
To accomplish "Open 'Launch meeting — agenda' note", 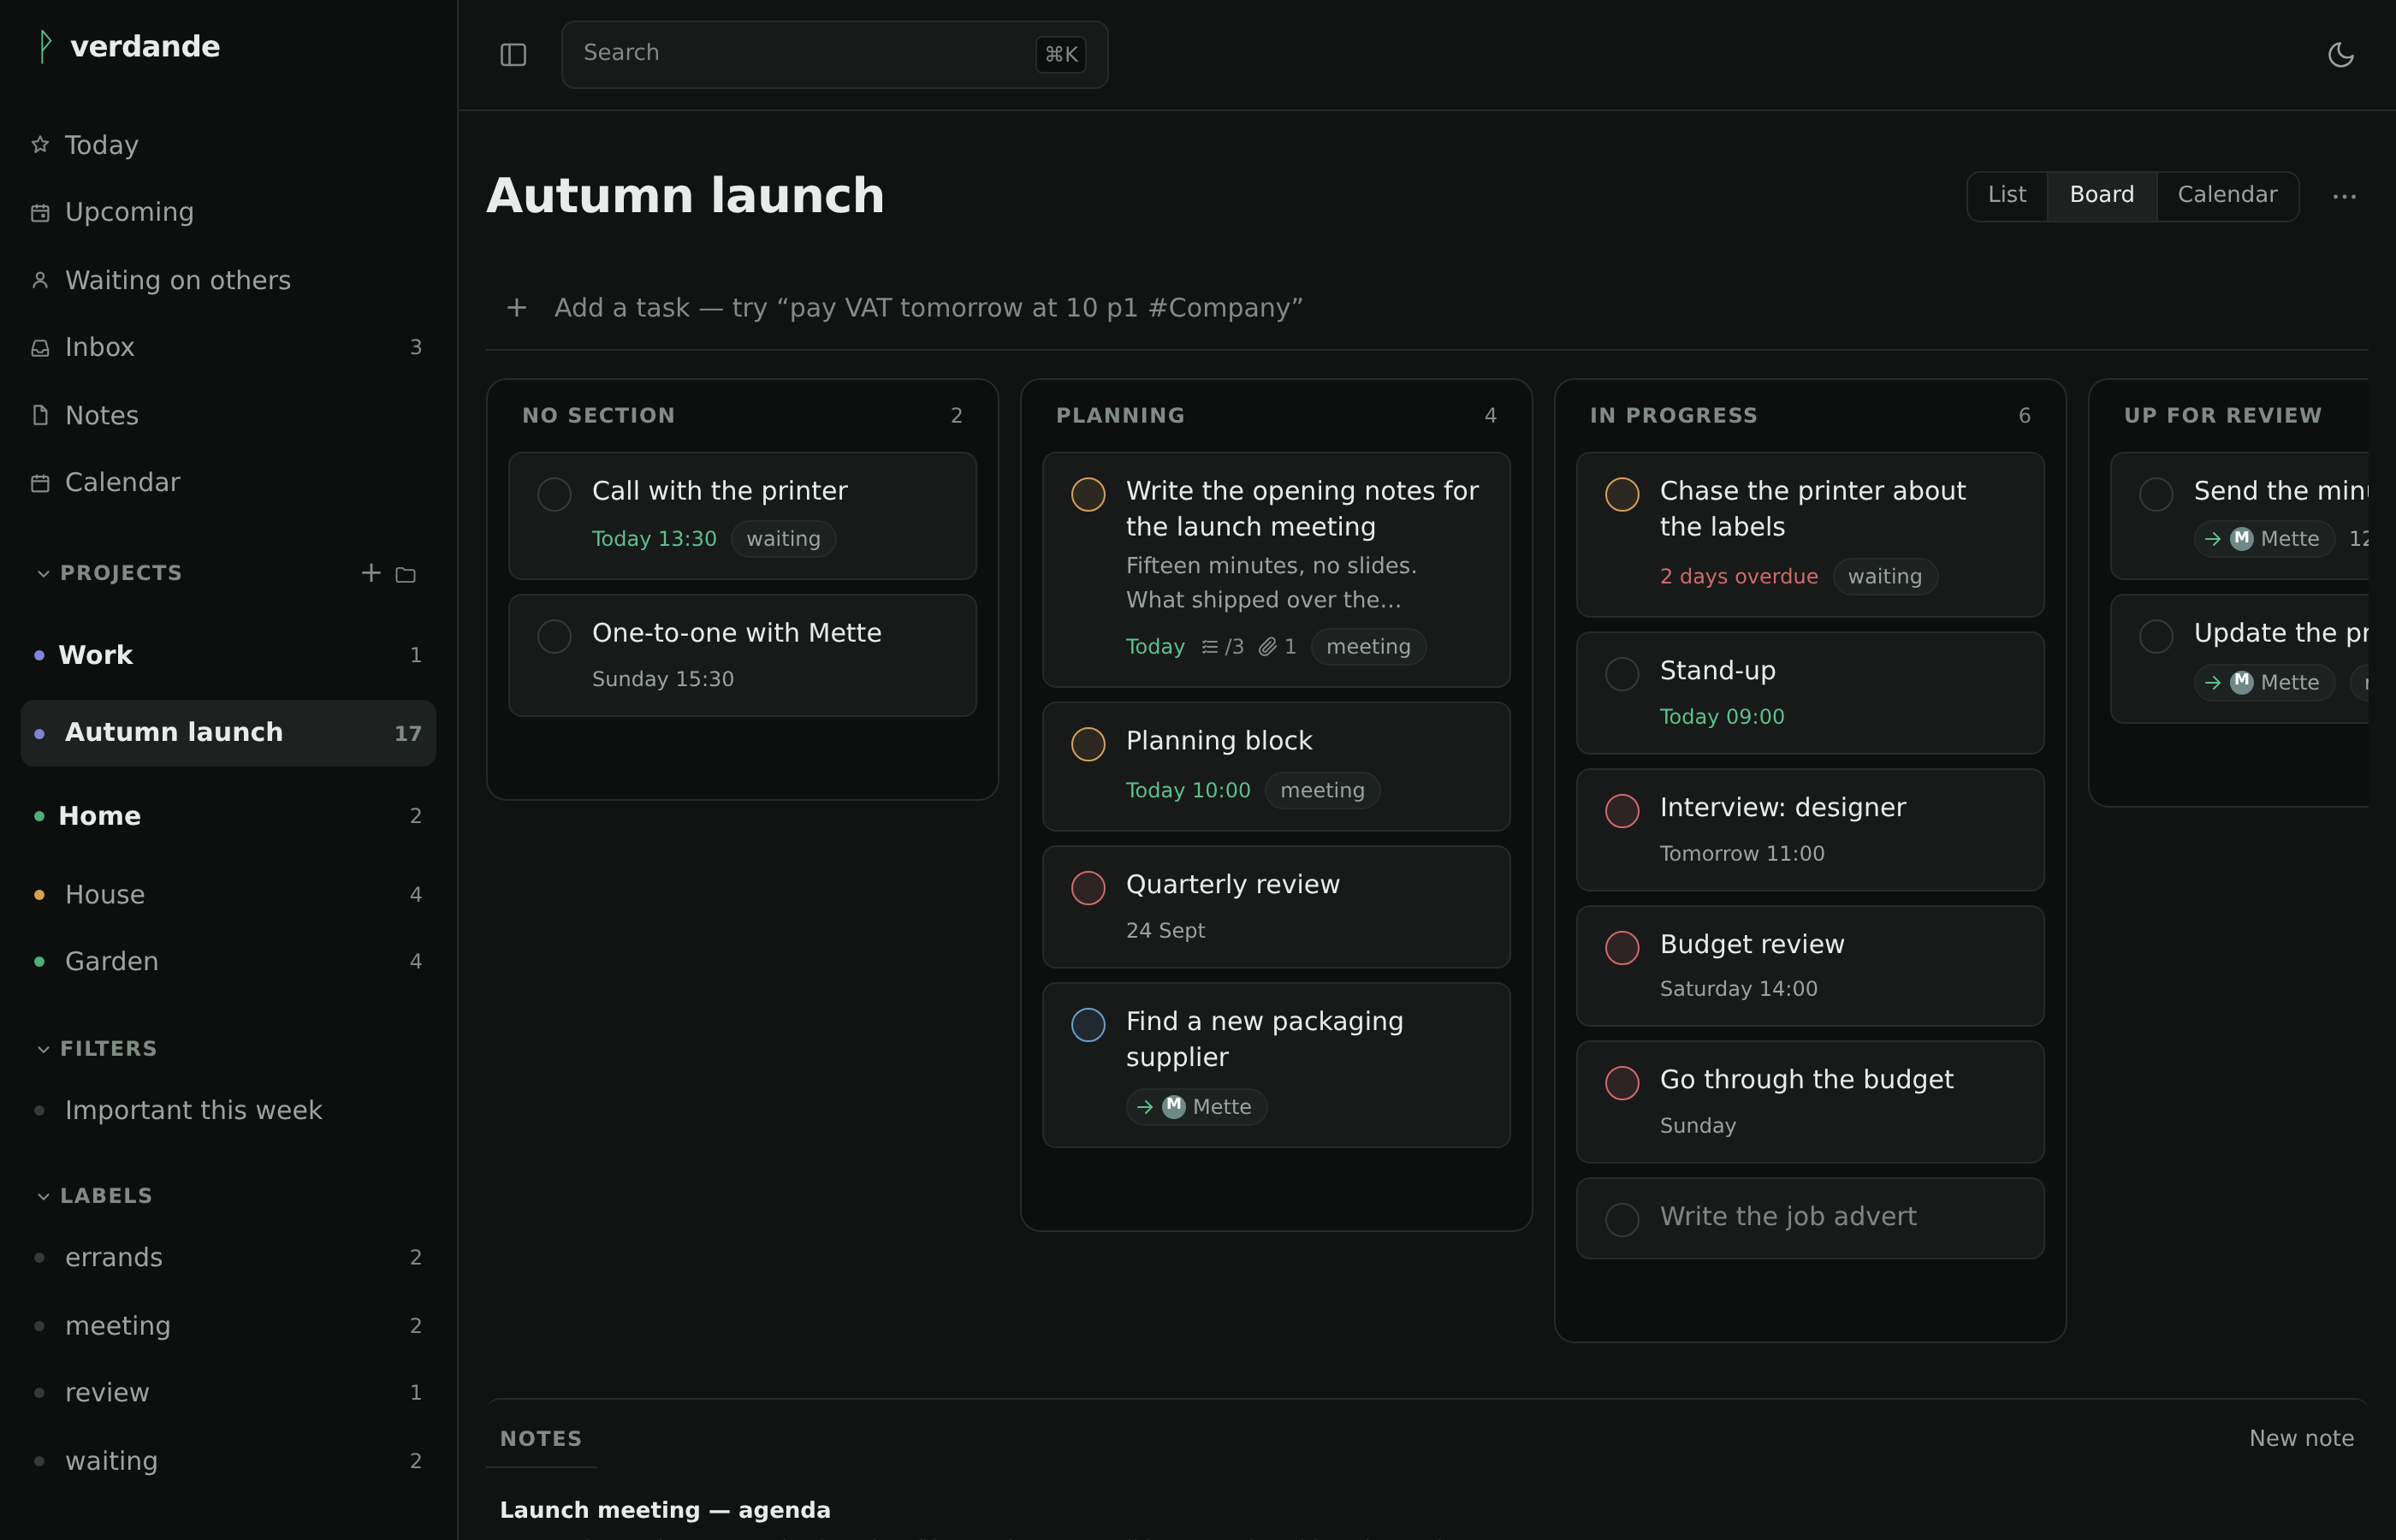I will (665, 1510).
